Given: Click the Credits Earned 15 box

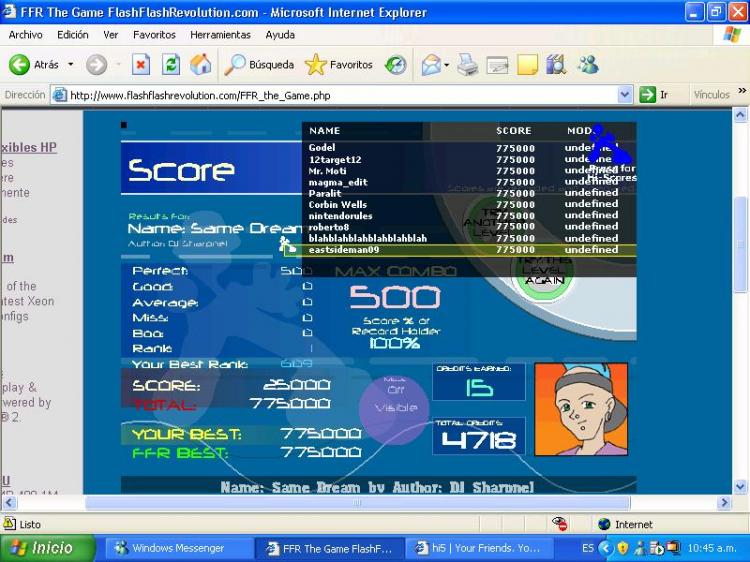Looking at the screenshot, I should [x=479, y=382].
